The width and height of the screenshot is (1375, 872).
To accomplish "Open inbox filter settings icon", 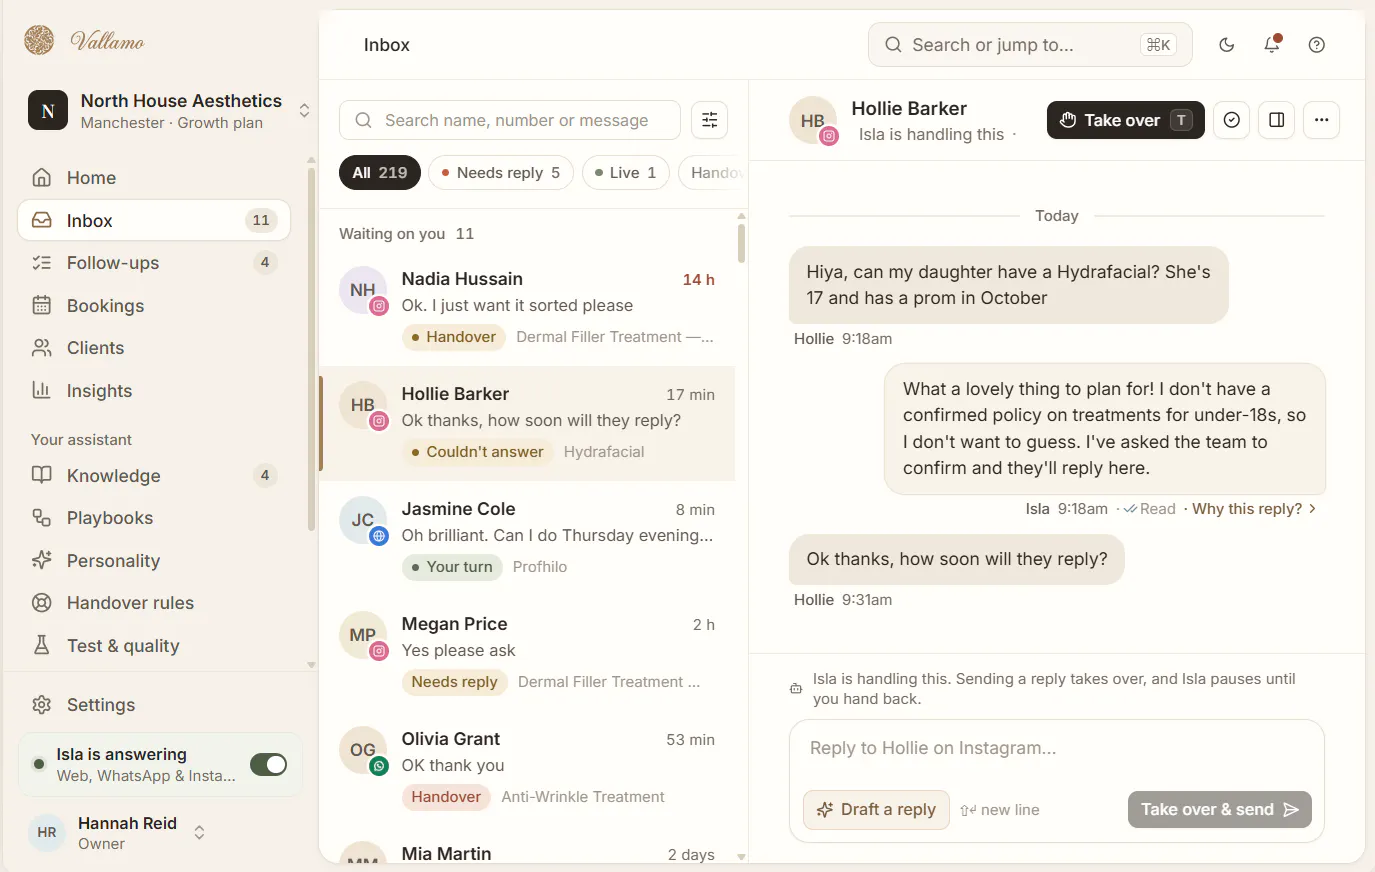I will 710,120.
